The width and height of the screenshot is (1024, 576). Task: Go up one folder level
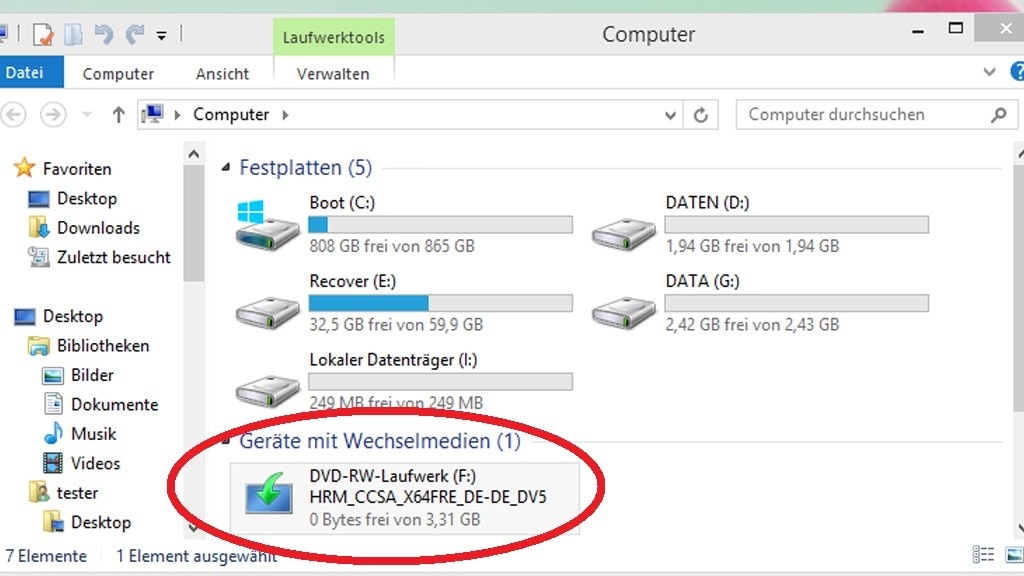[x=118, y=115]
